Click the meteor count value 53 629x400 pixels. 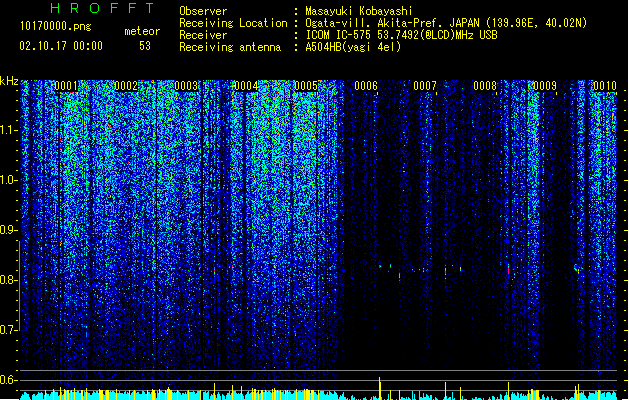click(x=145, y=46)
